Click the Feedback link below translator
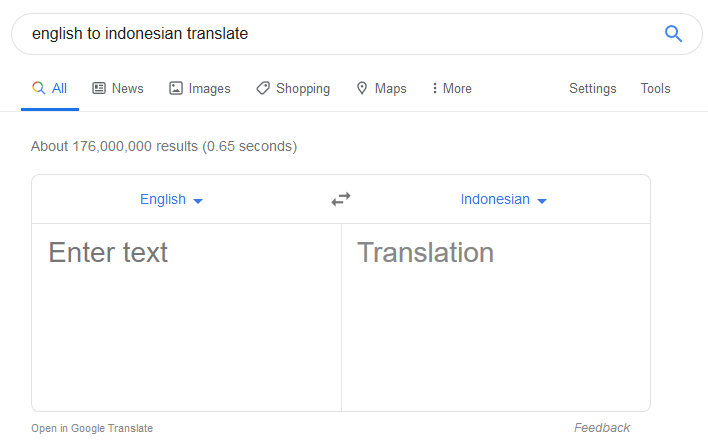 coord(602,427)
